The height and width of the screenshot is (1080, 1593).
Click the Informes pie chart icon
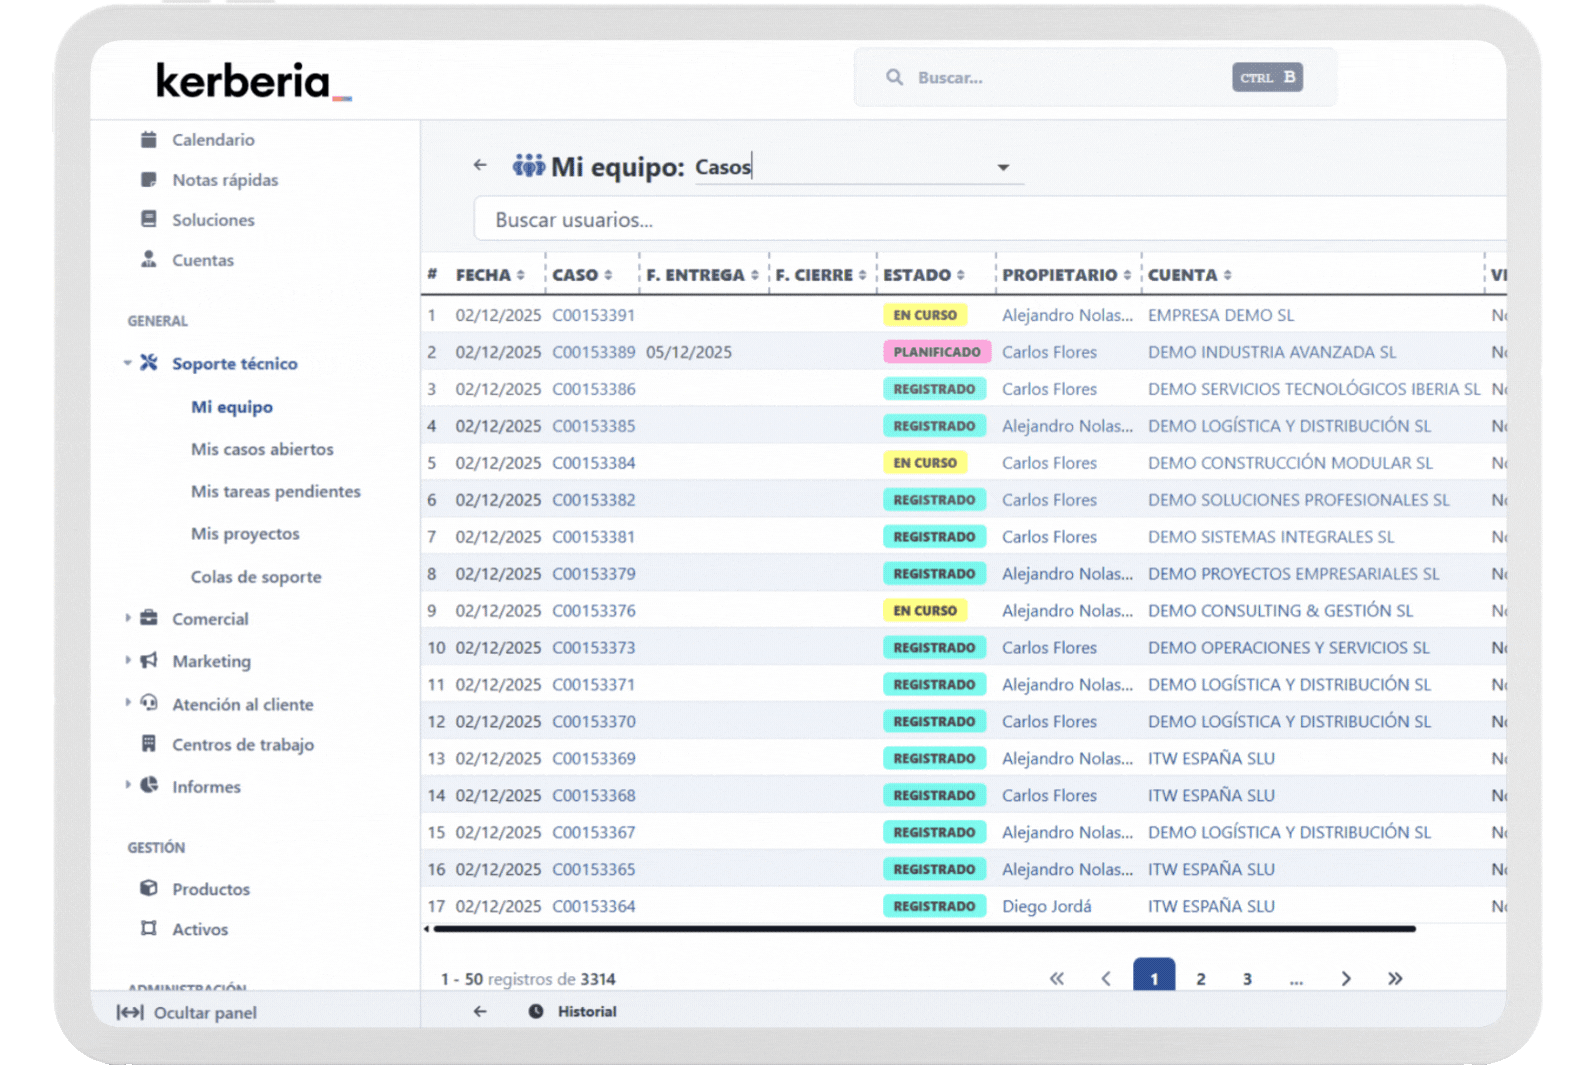[148, 785]
